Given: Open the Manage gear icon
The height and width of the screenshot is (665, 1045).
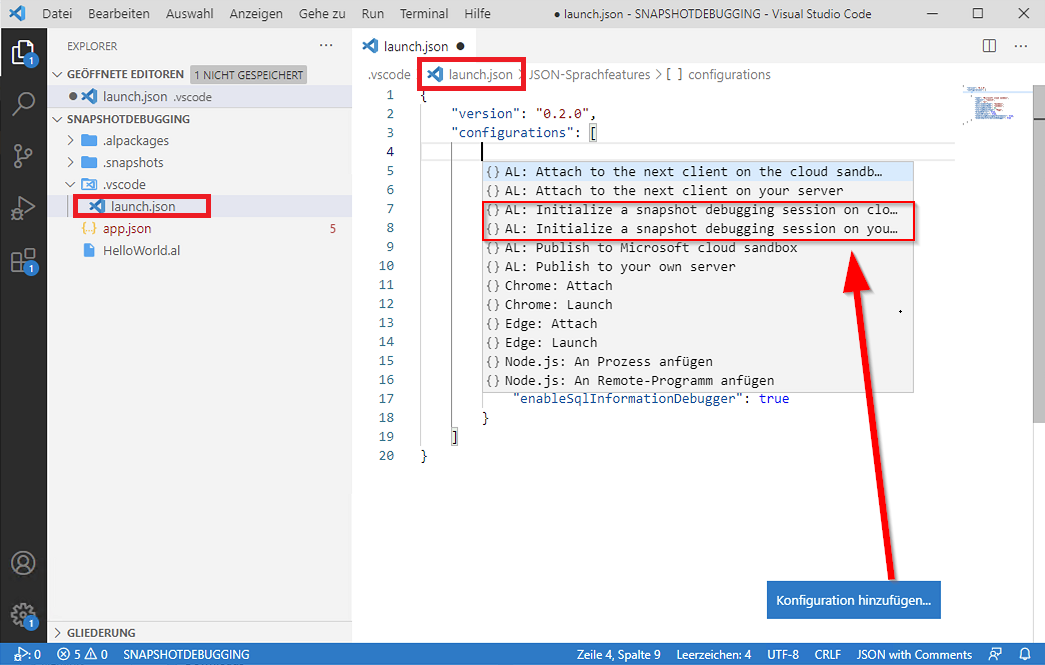Looking at the screenshot, I should tap(23, 614).
